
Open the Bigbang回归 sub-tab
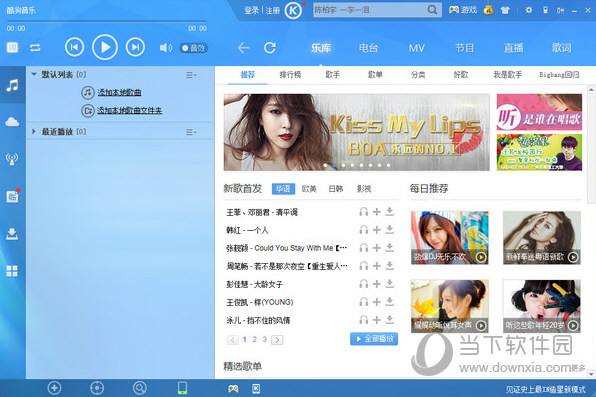(559, 75)
